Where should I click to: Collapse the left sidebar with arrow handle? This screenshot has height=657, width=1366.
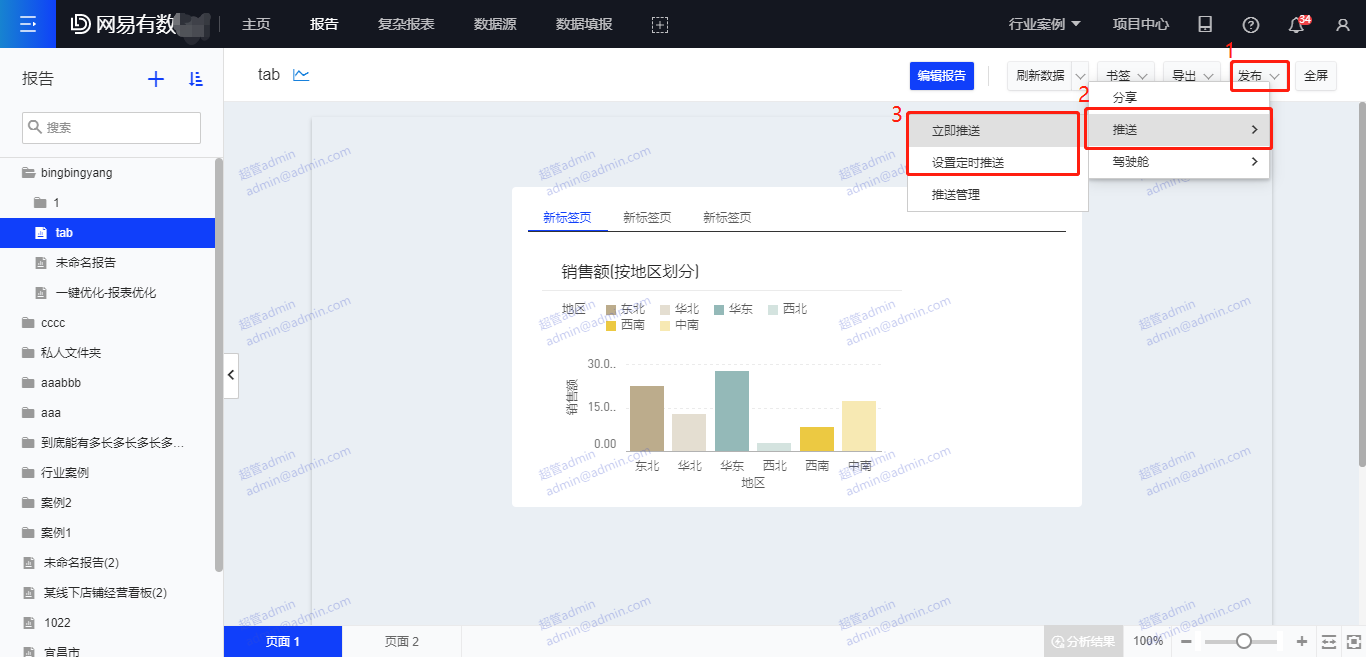coord(231,375)
